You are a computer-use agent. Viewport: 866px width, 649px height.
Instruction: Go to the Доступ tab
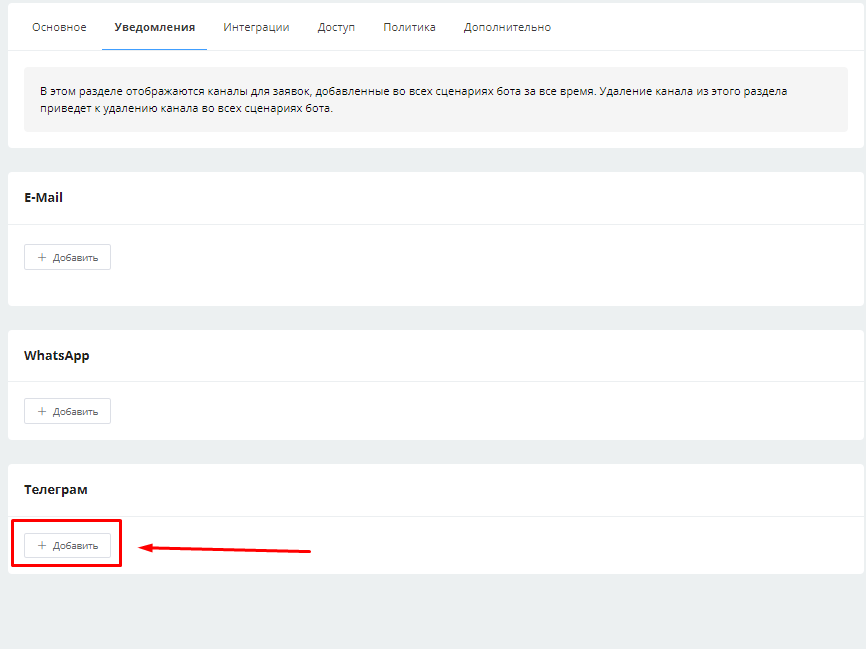[x=336, y=27]
